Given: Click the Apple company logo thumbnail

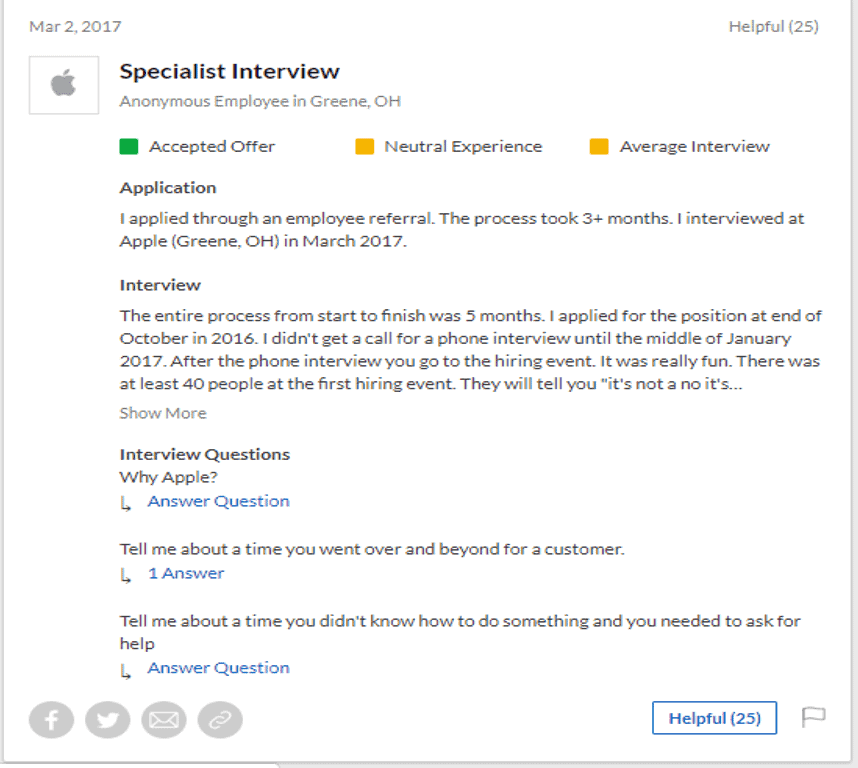Looking at the screenshot, I should pyautogui.click(x=64, y=85).
